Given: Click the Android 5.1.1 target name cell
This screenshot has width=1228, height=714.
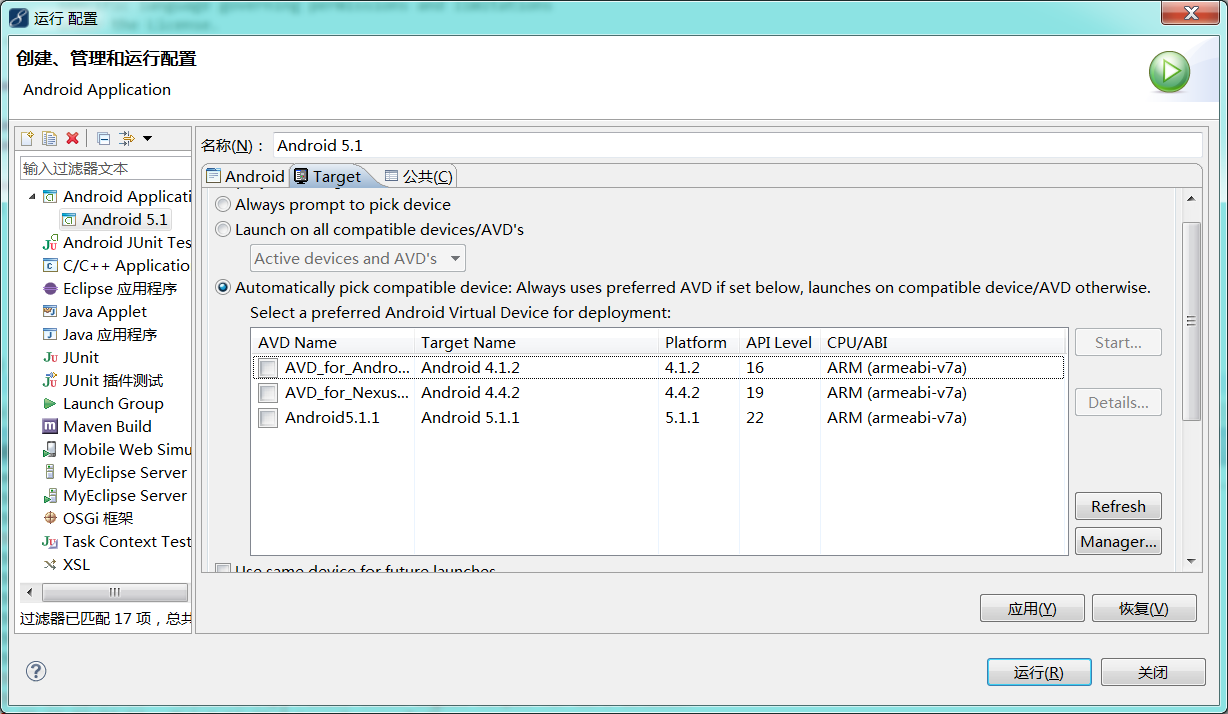Looking at the screenshot, I should click(x=470, y=418).
